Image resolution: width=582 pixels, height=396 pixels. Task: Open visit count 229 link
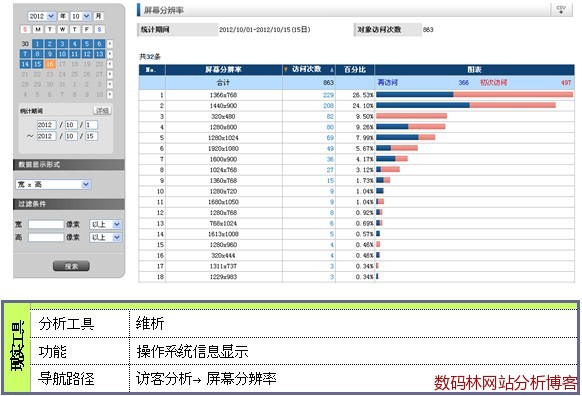pos(328,95)
